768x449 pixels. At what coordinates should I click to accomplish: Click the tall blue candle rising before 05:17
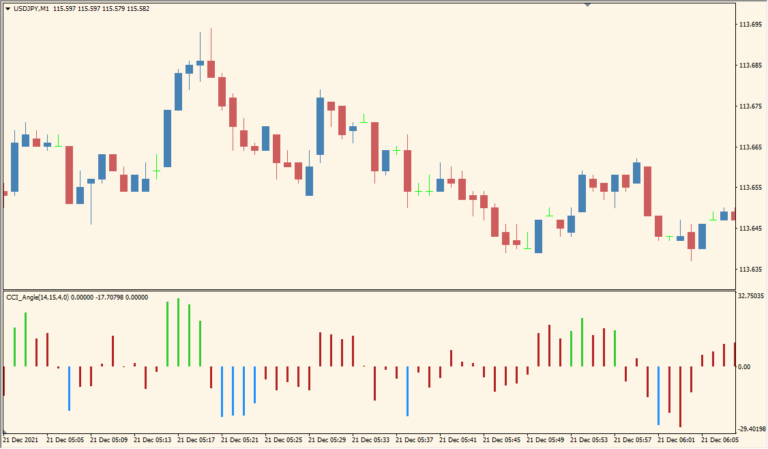pos(167,138)
